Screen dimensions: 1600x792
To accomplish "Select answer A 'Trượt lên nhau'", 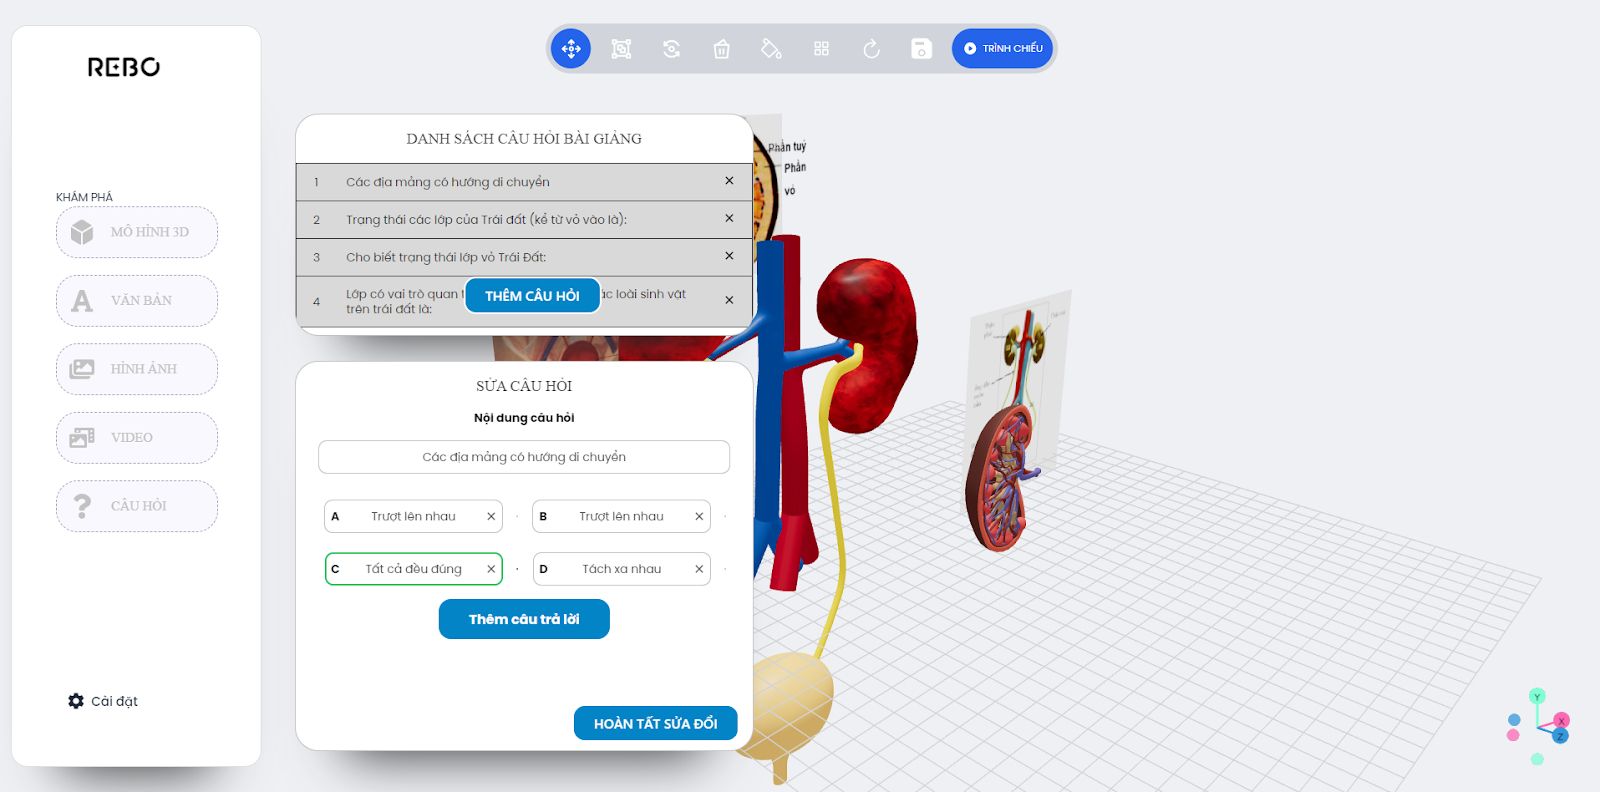I will click(413, 516).
